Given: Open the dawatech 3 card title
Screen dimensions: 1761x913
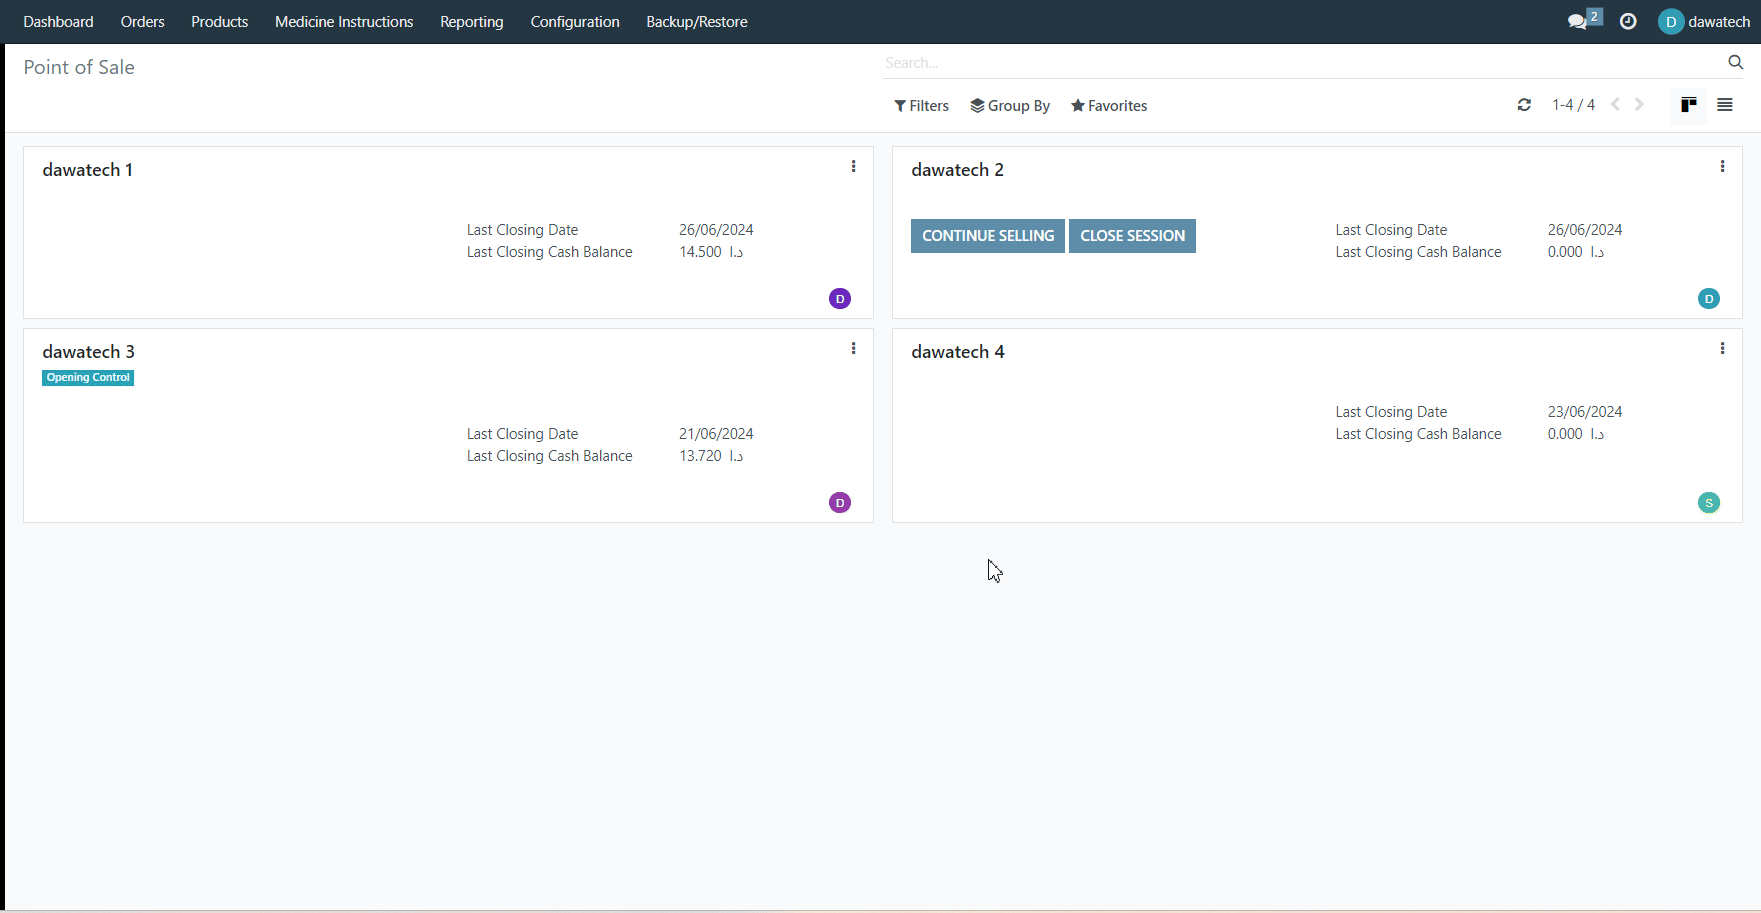Looking at the screenshot, I should pos(88,352).
